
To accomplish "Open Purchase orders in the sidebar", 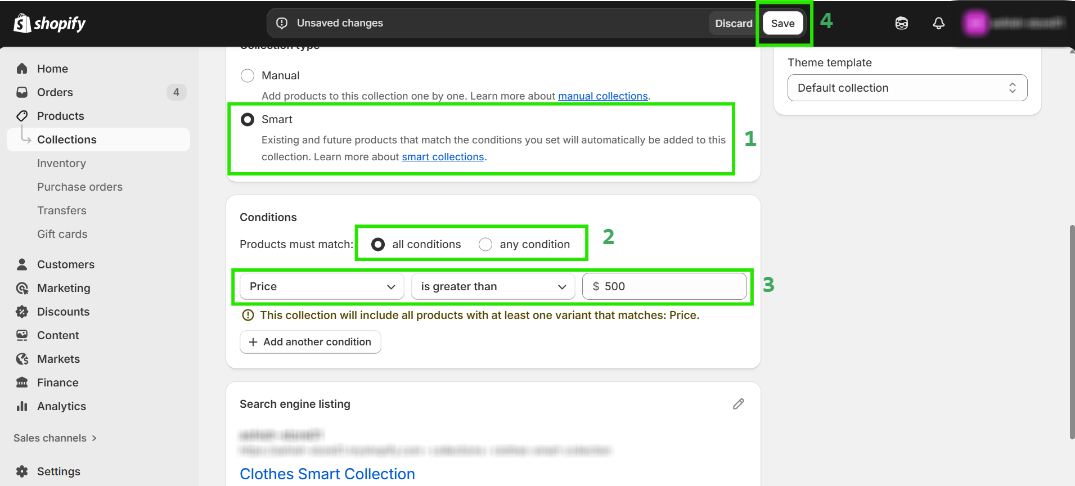I will coord(80,187).
